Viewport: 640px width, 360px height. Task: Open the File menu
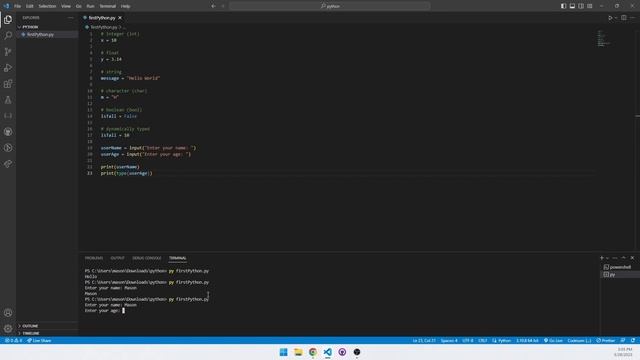click(x=18, y=6)
